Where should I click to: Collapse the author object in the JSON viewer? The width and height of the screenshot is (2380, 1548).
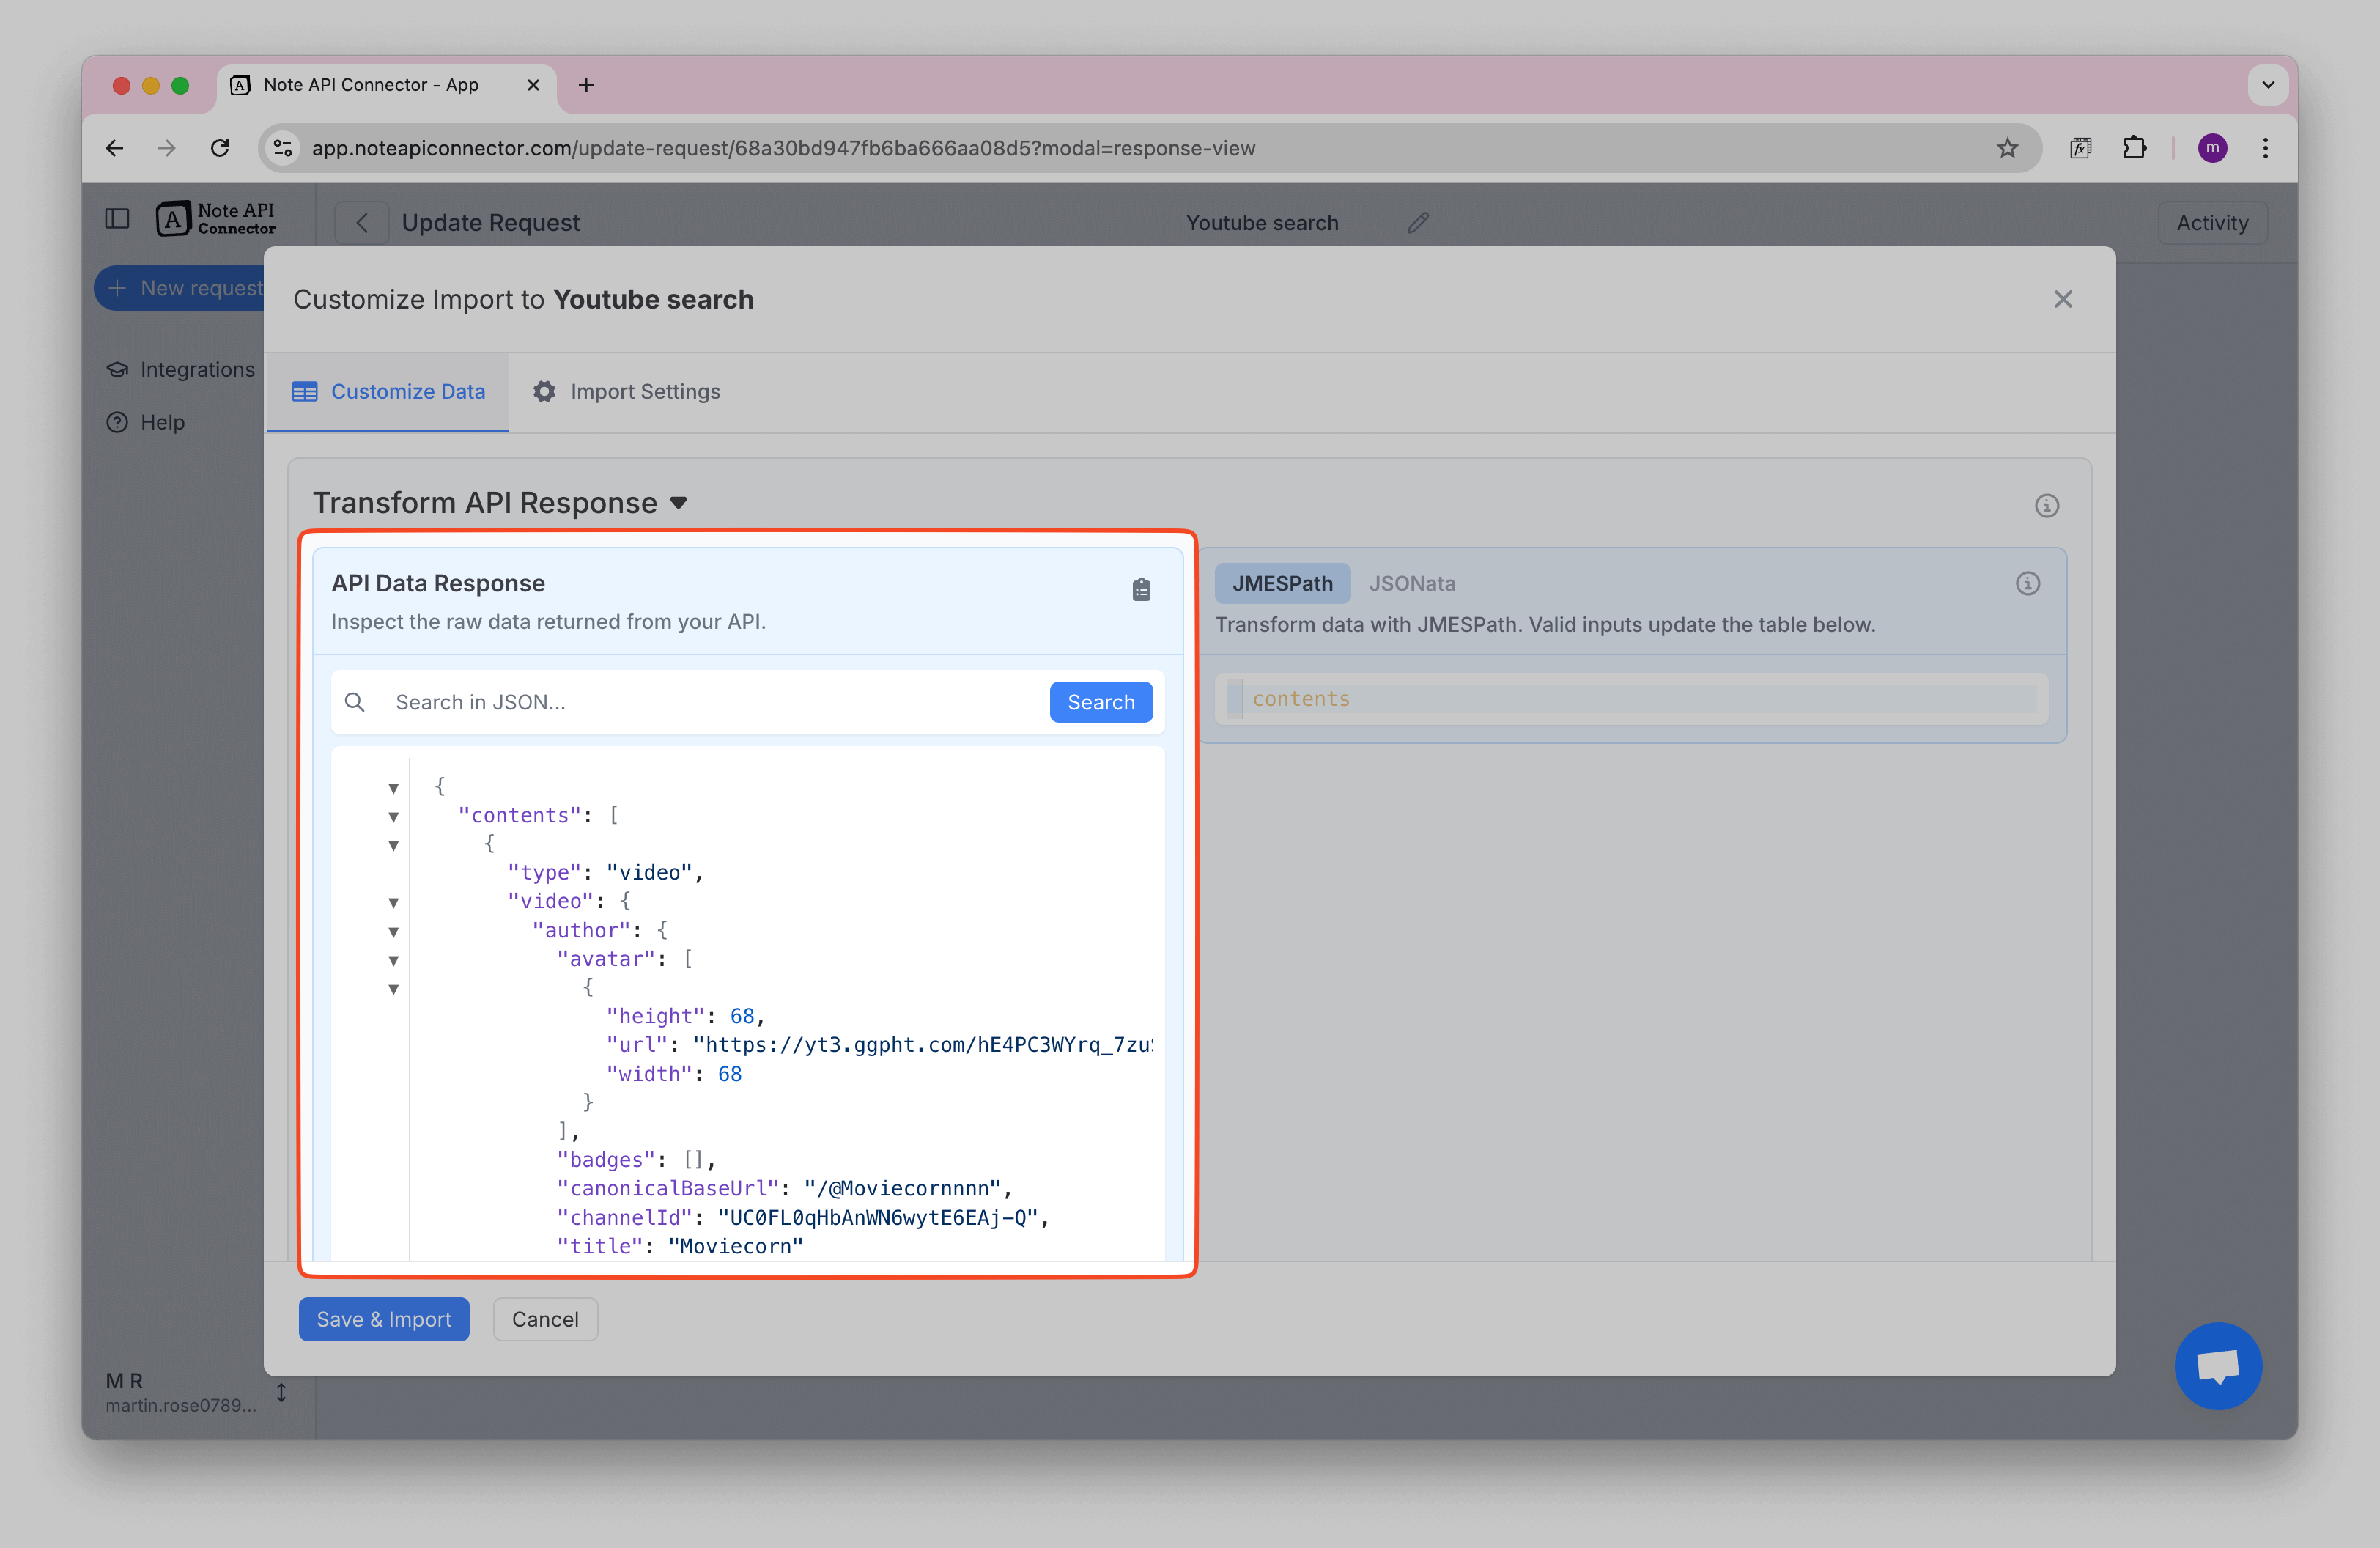click(x=393, y=931)
